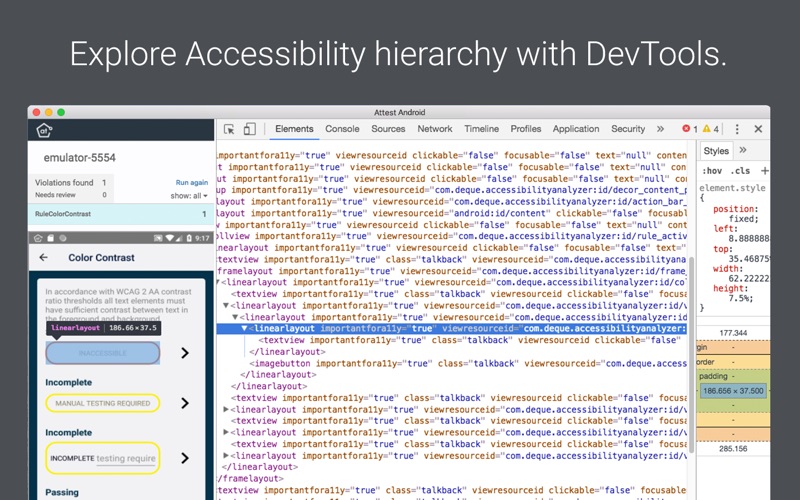
Task: Click the INCOMPLETE testing require field
Action: pos(103,458)
